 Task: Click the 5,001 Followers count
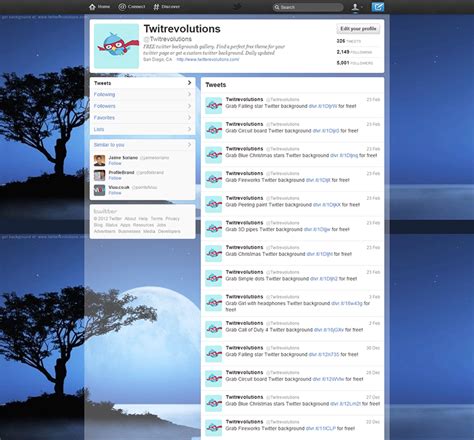pos(355,63)
